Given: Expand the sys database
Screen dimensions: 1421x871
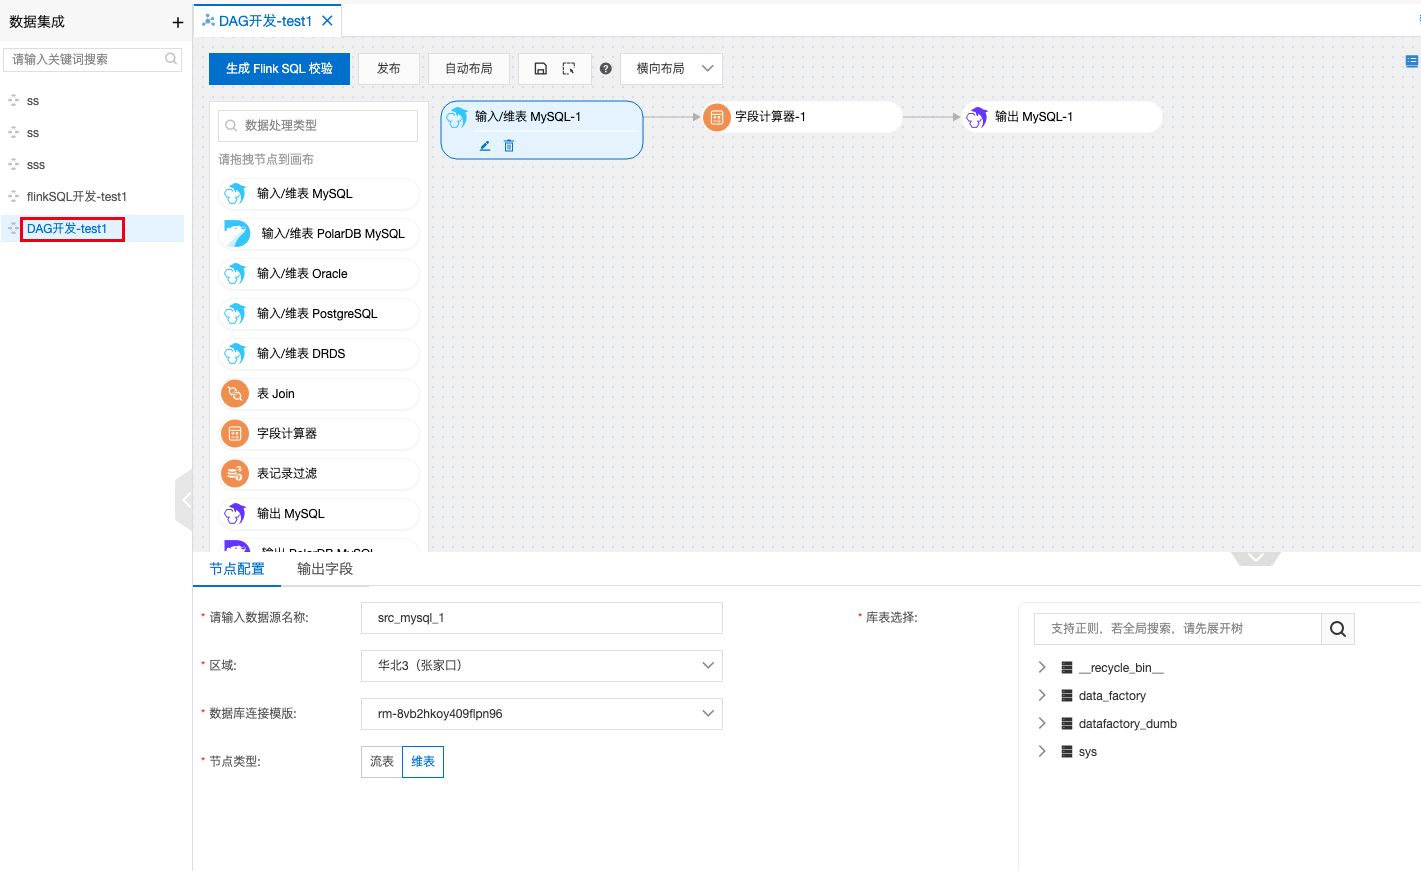Looking at the screenshot, I should coord(1042,751).
